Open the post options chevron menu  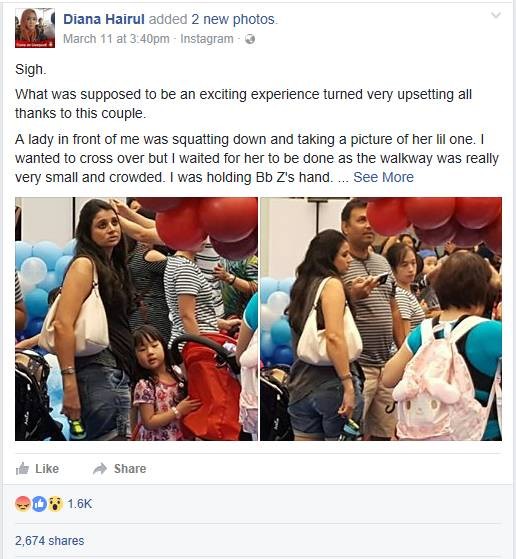pos(496,15)
